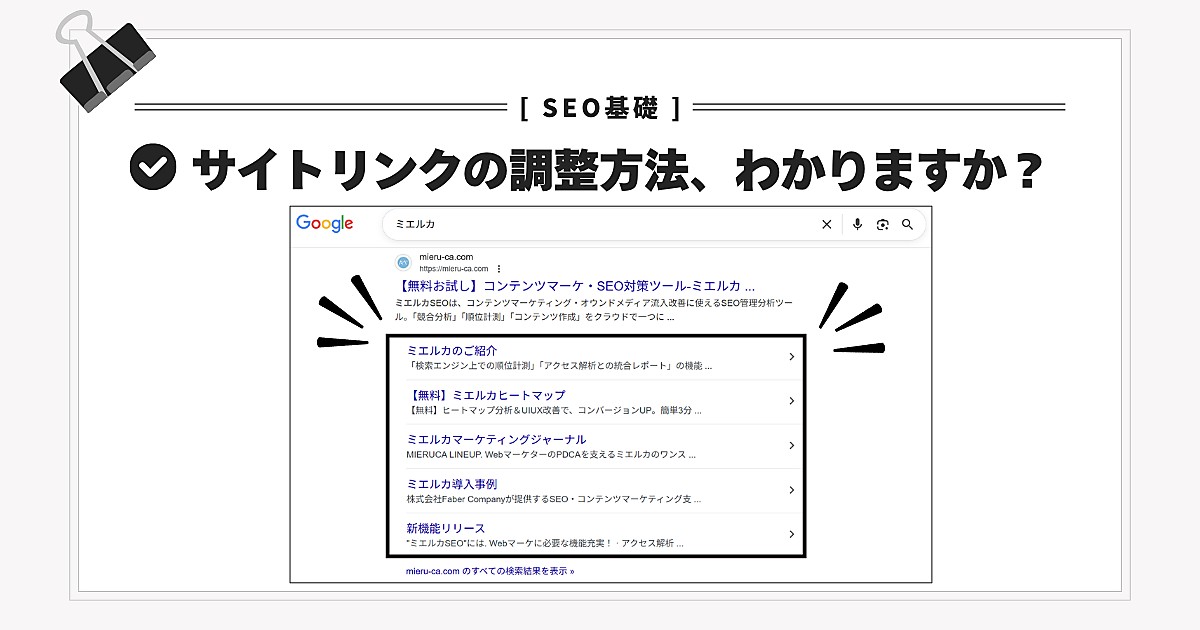Click the snippet starting MIERUCA LINEUP
The height and width of the screenshot is (630, 1200).
pos(551,454)
